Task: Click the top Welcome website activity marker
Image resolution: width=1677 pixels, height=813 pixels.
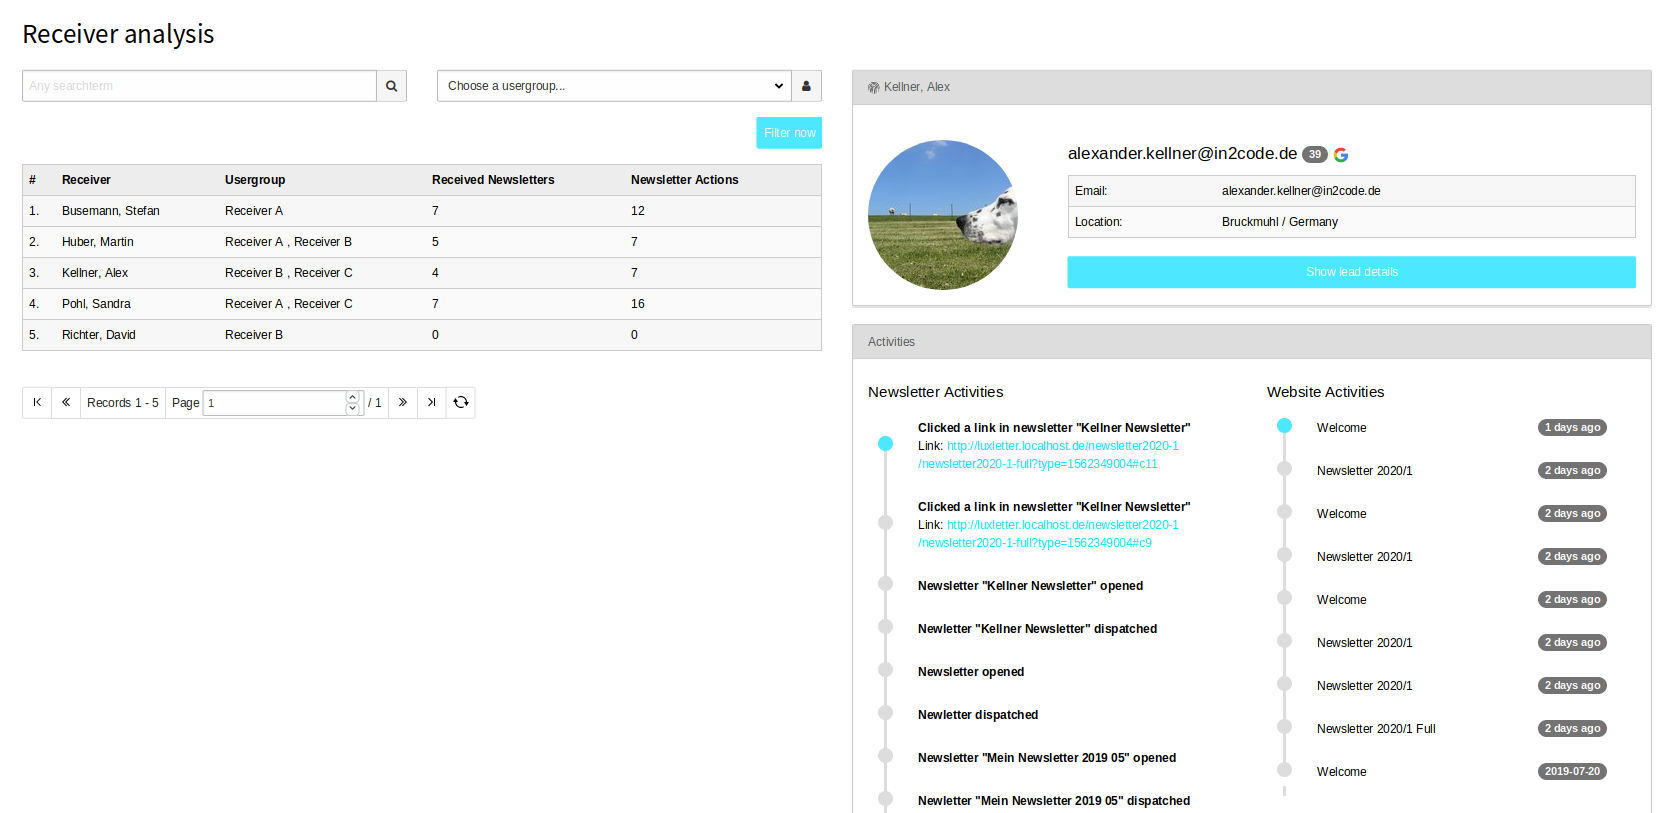Action: pyautogui.click(x=1284, y=426)
